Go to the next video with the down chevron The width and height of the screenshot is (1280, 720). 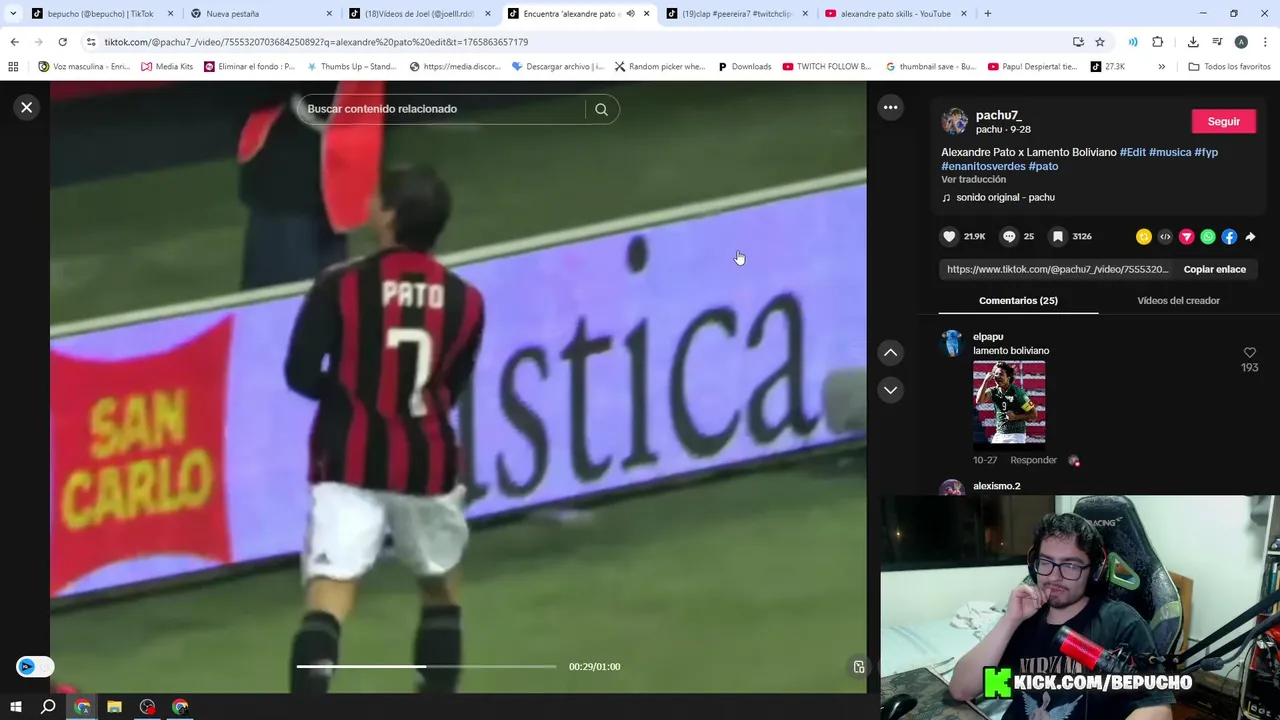tap(890, 390)
